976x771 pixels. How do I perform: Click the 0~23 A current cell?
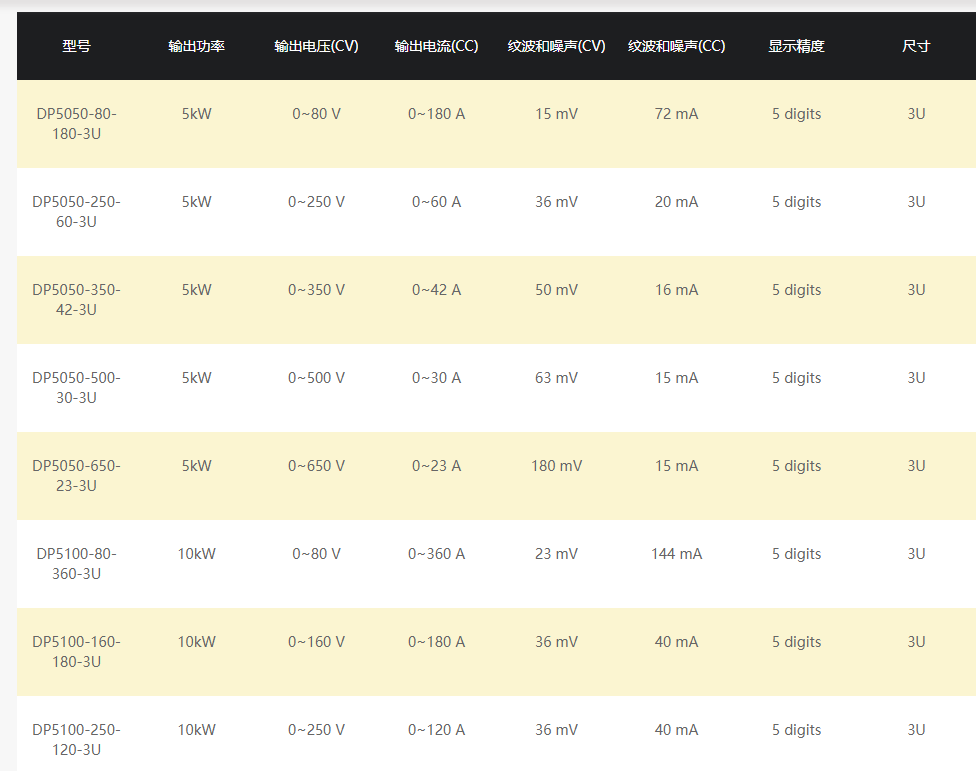pyautogui.click(x=436, y=466)
